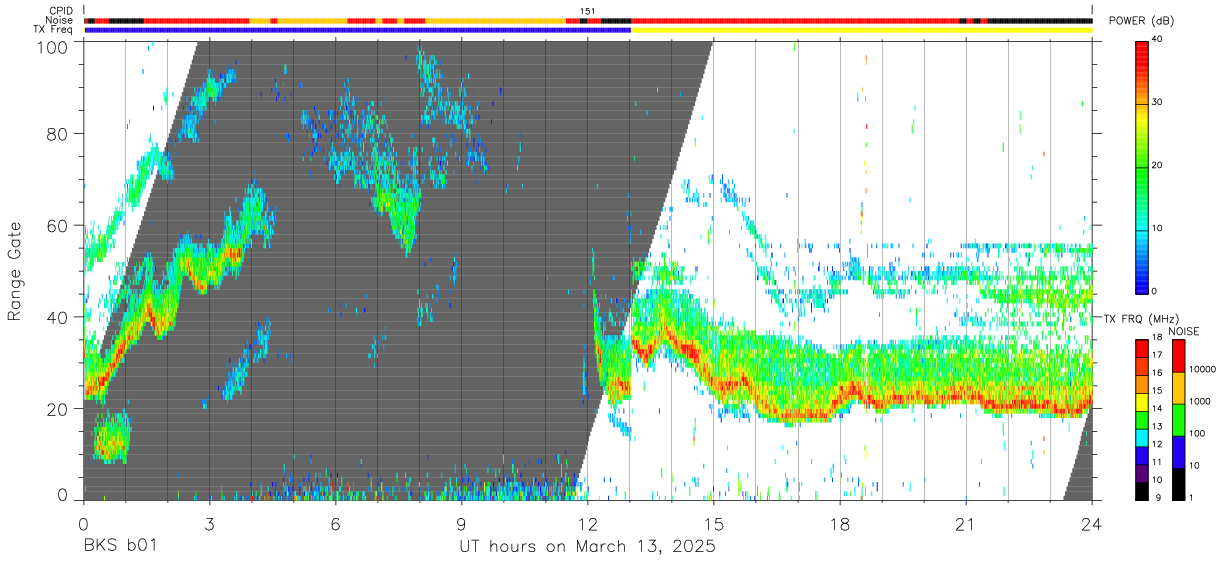Screen dimensions: 1228x567
Task: Click the x-axis tick label 21
Action: coord(966,523)
